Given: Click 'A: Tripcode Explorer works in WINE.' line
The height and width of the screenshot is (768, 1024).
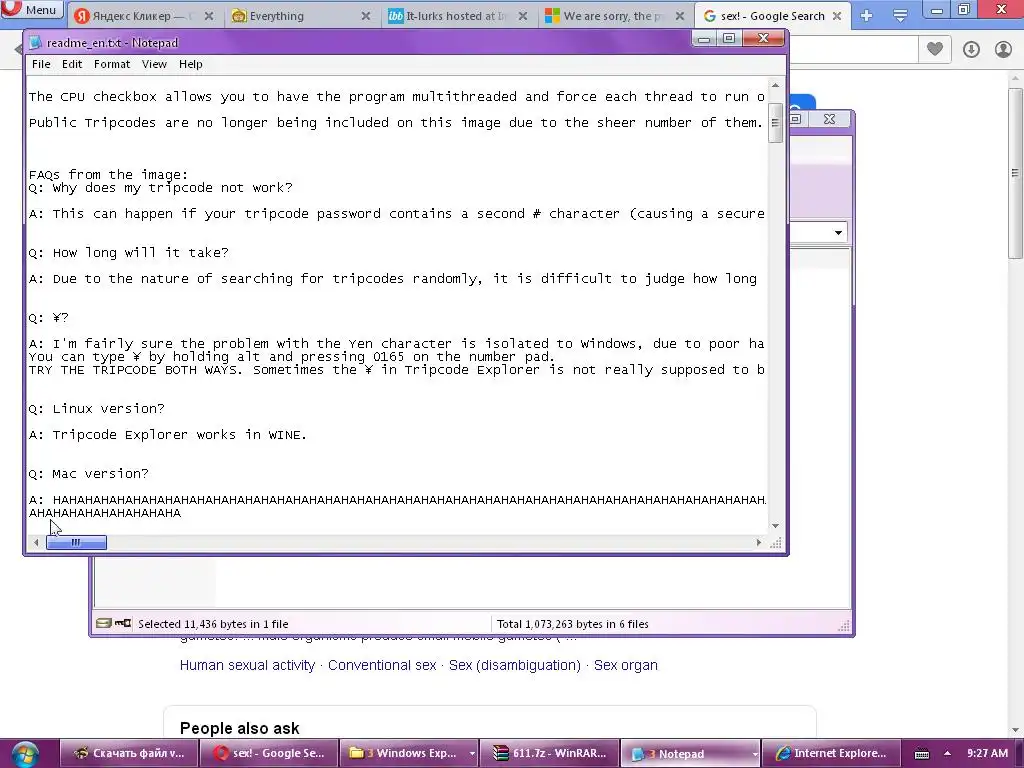Looking at the screenshot, I should coord(168,434).
